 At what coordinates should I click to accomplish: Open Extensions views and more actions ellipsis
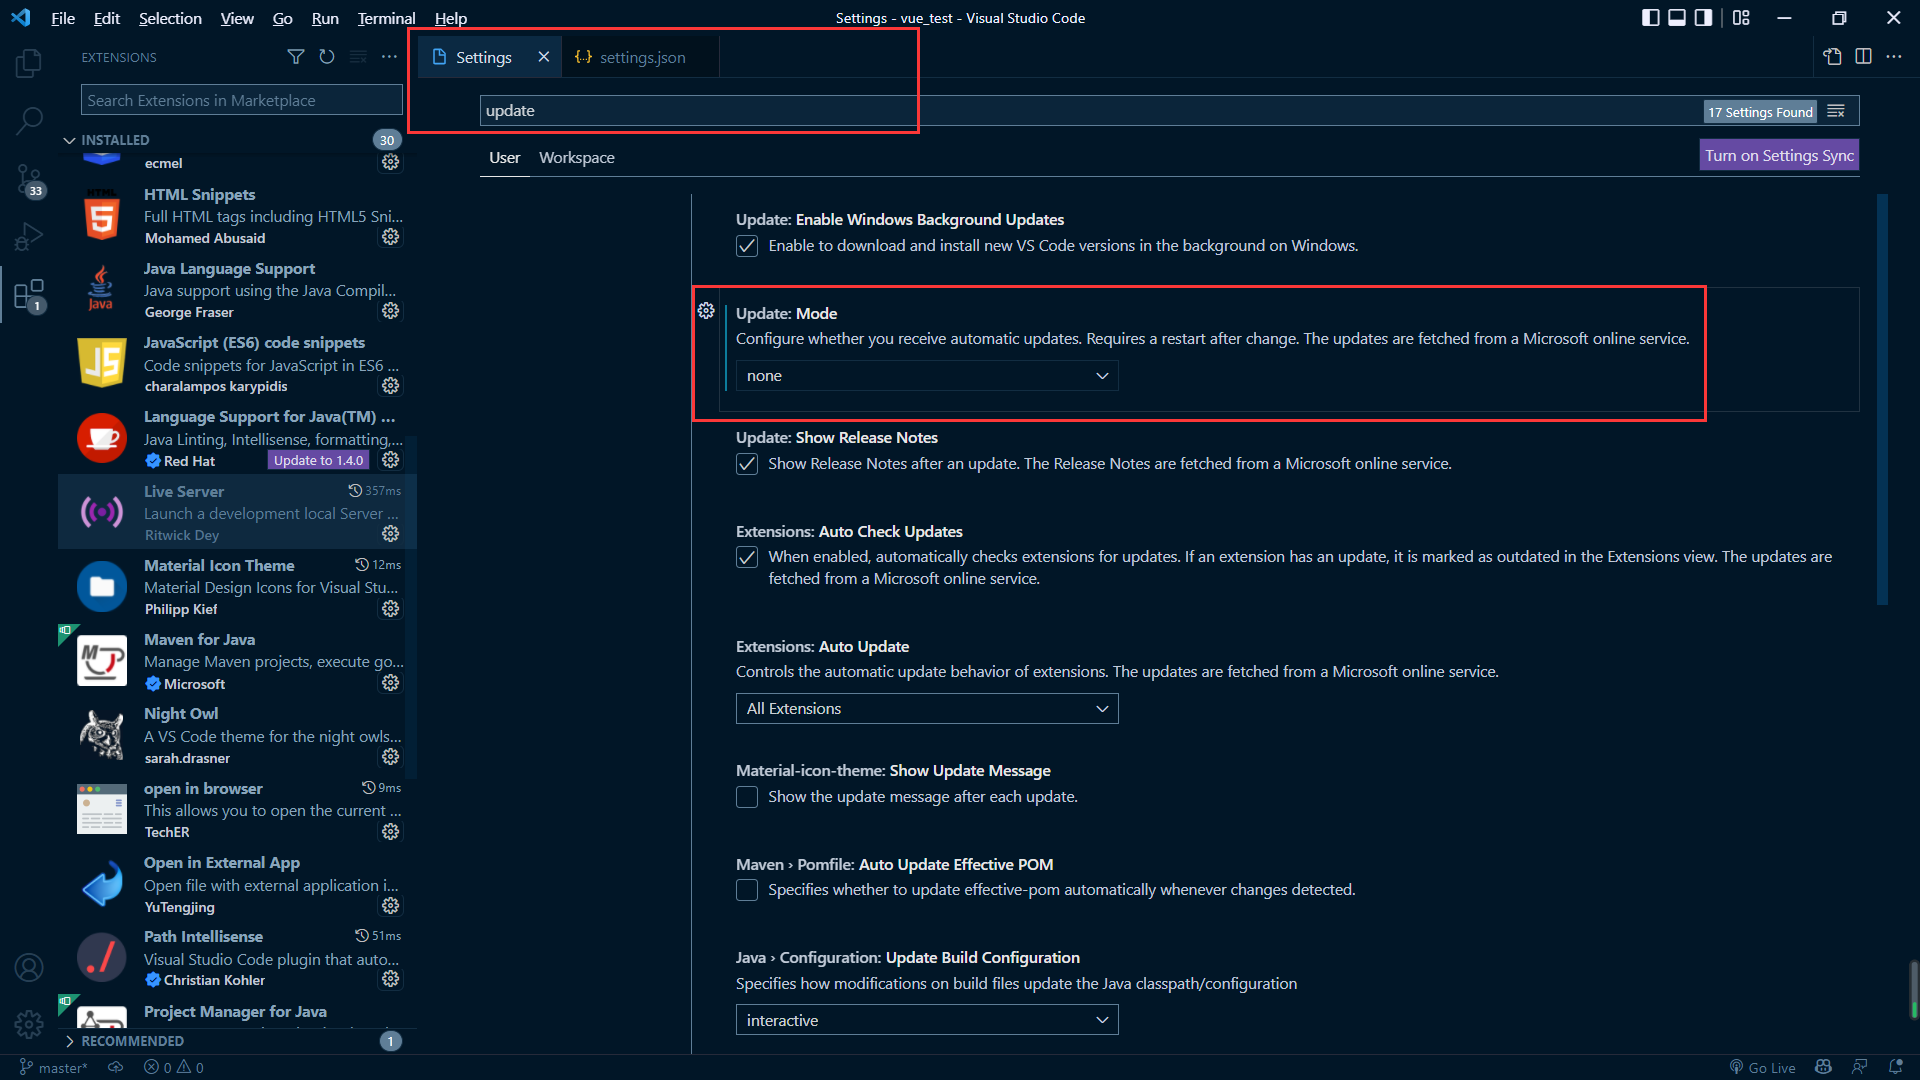click(x=389, y=57)
